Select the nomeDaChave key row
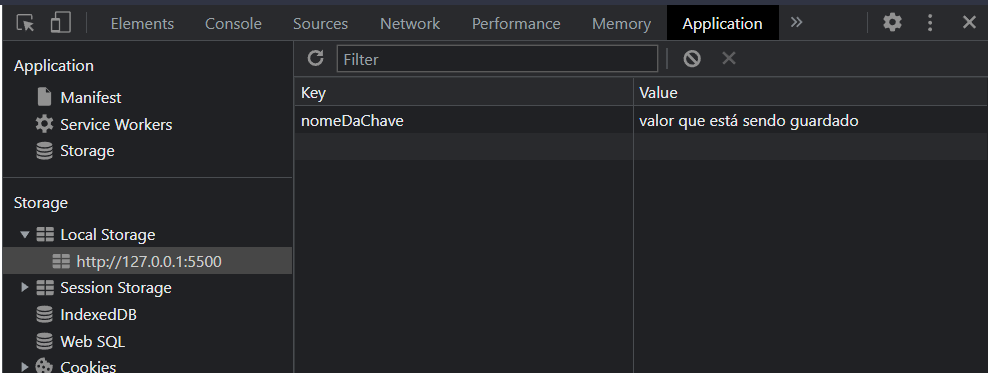The width and height of the screenshot is (988, 373). (640, 120)
